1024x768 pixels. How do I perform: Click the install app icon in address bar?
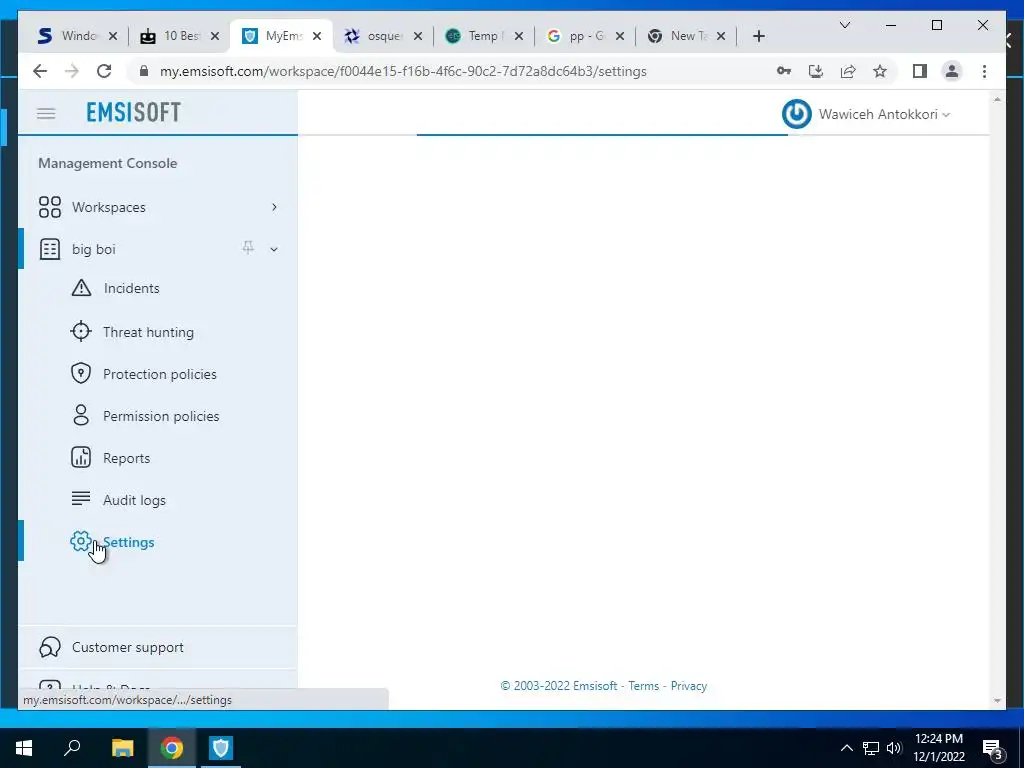(x=816, y=71)
